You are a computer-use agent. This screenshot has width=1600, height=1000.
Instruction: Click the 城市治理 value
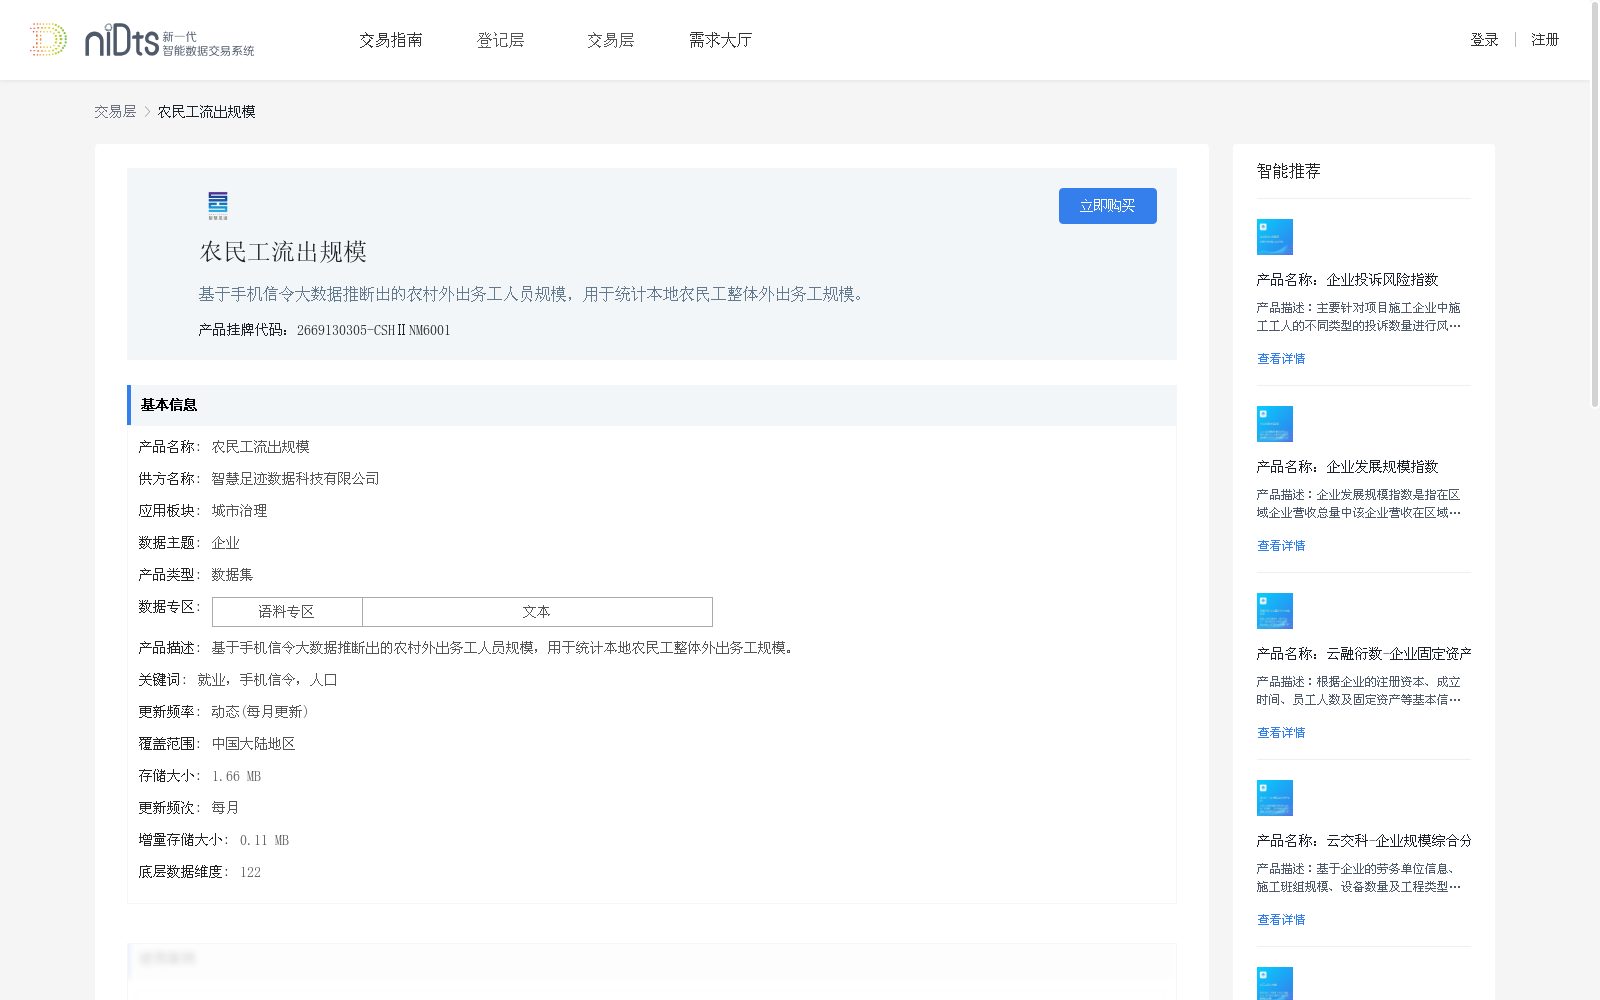coord(239,511)
